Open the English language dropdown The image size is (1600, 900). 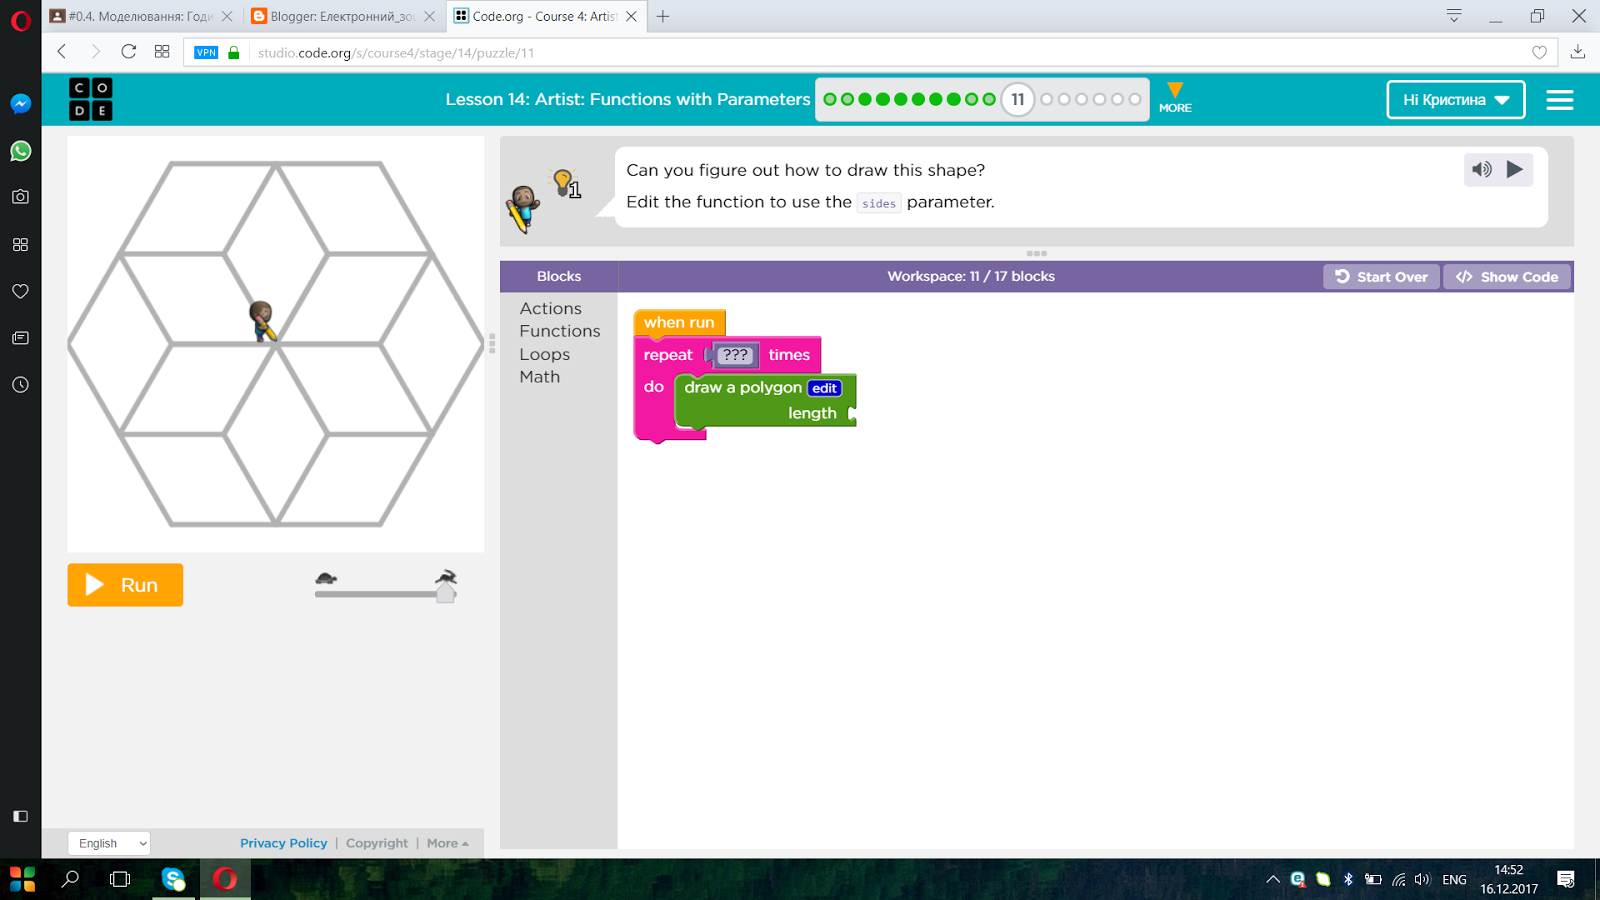[110, 843]
